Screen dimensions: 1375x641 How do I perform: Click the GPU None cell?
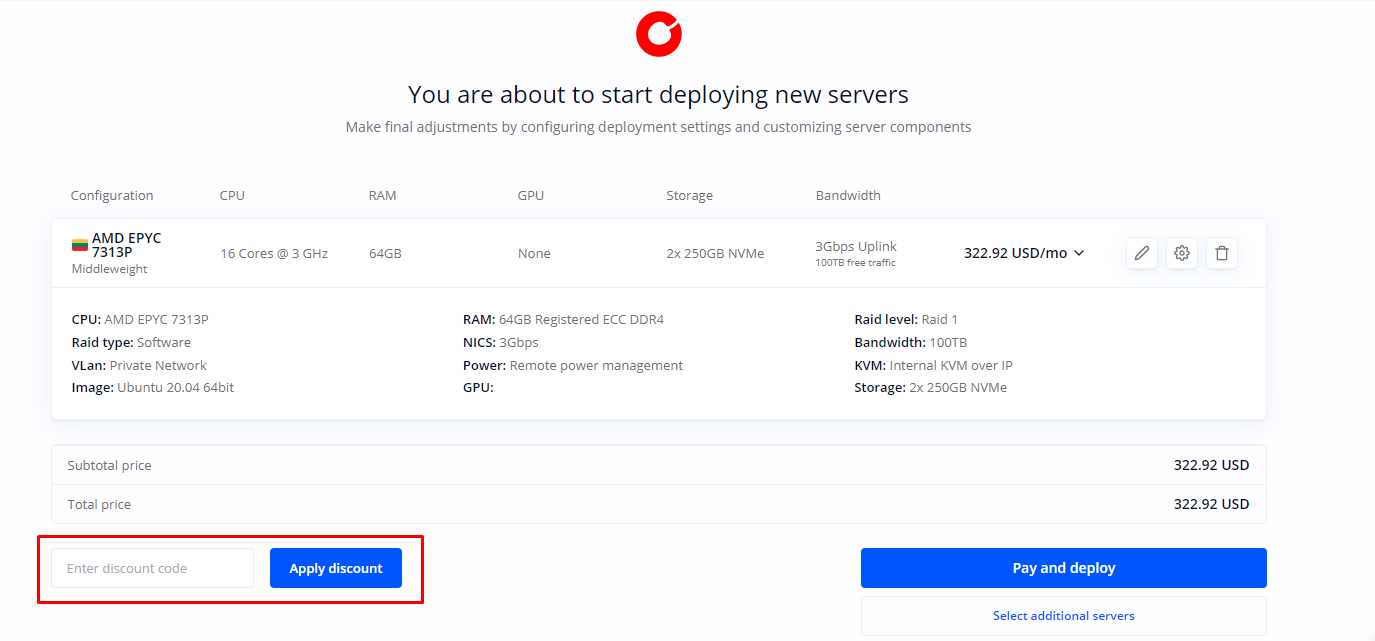[534, 254]
